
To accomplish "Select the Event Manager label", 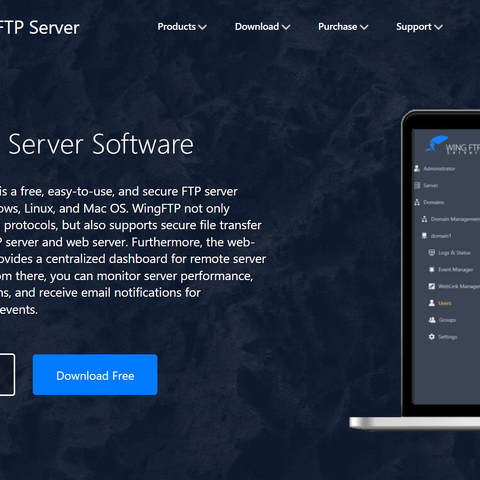I will pyautogui.click(x=455, y=269).
